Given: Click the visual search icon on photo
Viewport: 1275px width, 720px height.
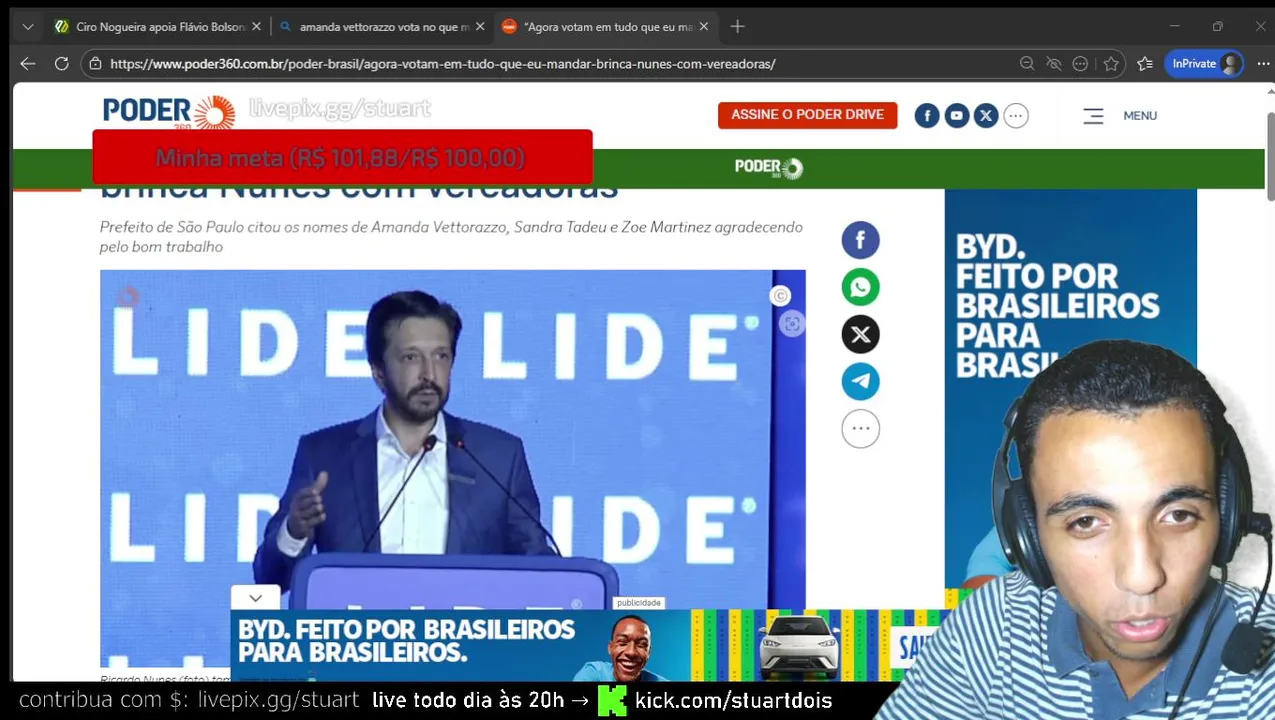Looking at the screenshot, I should coord(792,323).
